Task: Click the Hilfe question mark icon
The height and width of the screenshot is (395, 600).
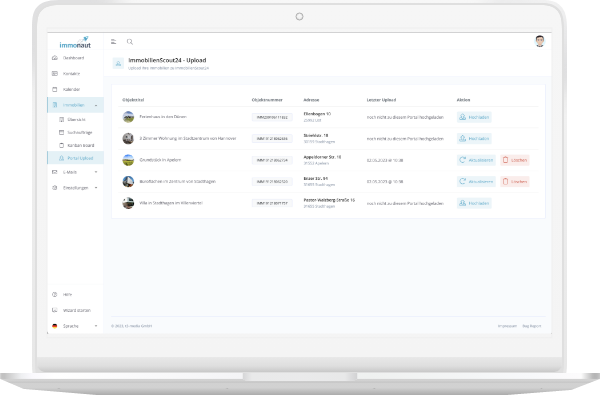Action: pos(55,295)
